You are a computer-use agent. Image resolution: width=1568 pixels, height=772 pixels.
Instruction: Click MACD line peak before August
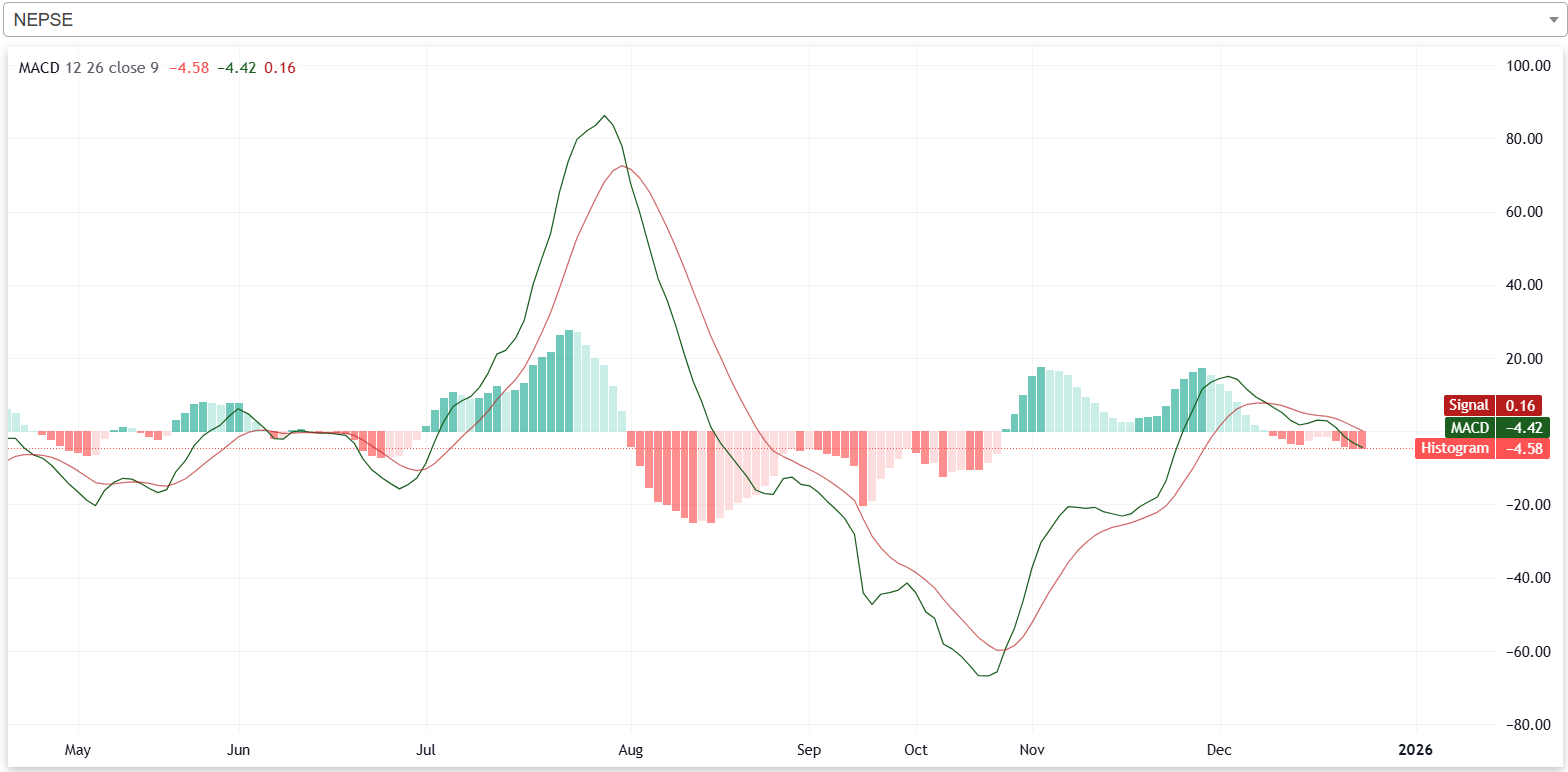click(604, 116)
